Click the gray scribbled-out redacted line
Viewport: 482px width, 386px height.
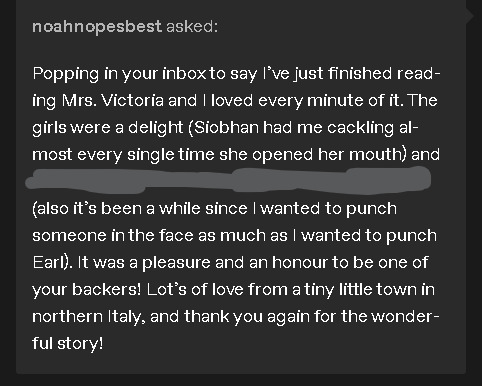click(228, 180)
